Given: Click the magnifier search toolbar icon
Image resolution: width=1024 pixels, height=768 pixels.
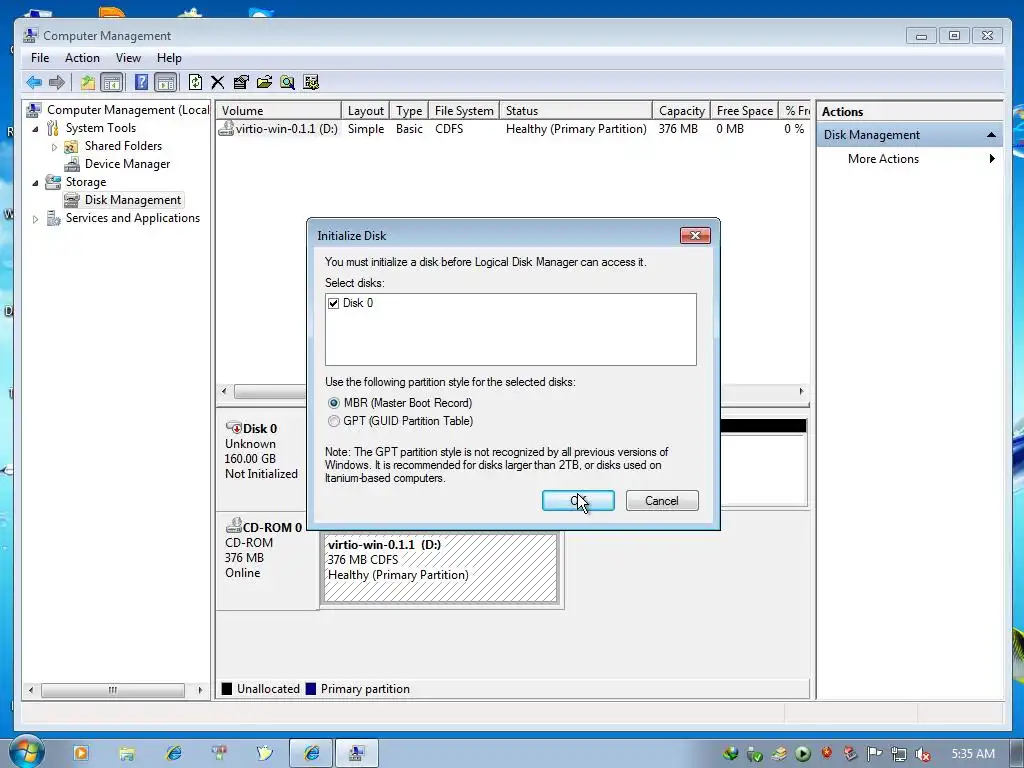Looking at the screenshot, I should click(x=287, y=82).
